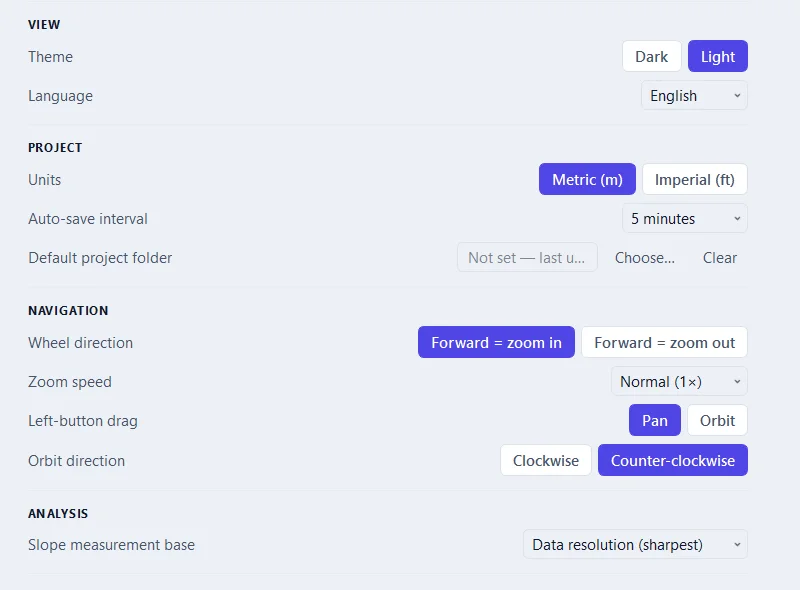Click the 'NAVIGATION' section heading
Screen dimensions: 800x590
(68, 310)
